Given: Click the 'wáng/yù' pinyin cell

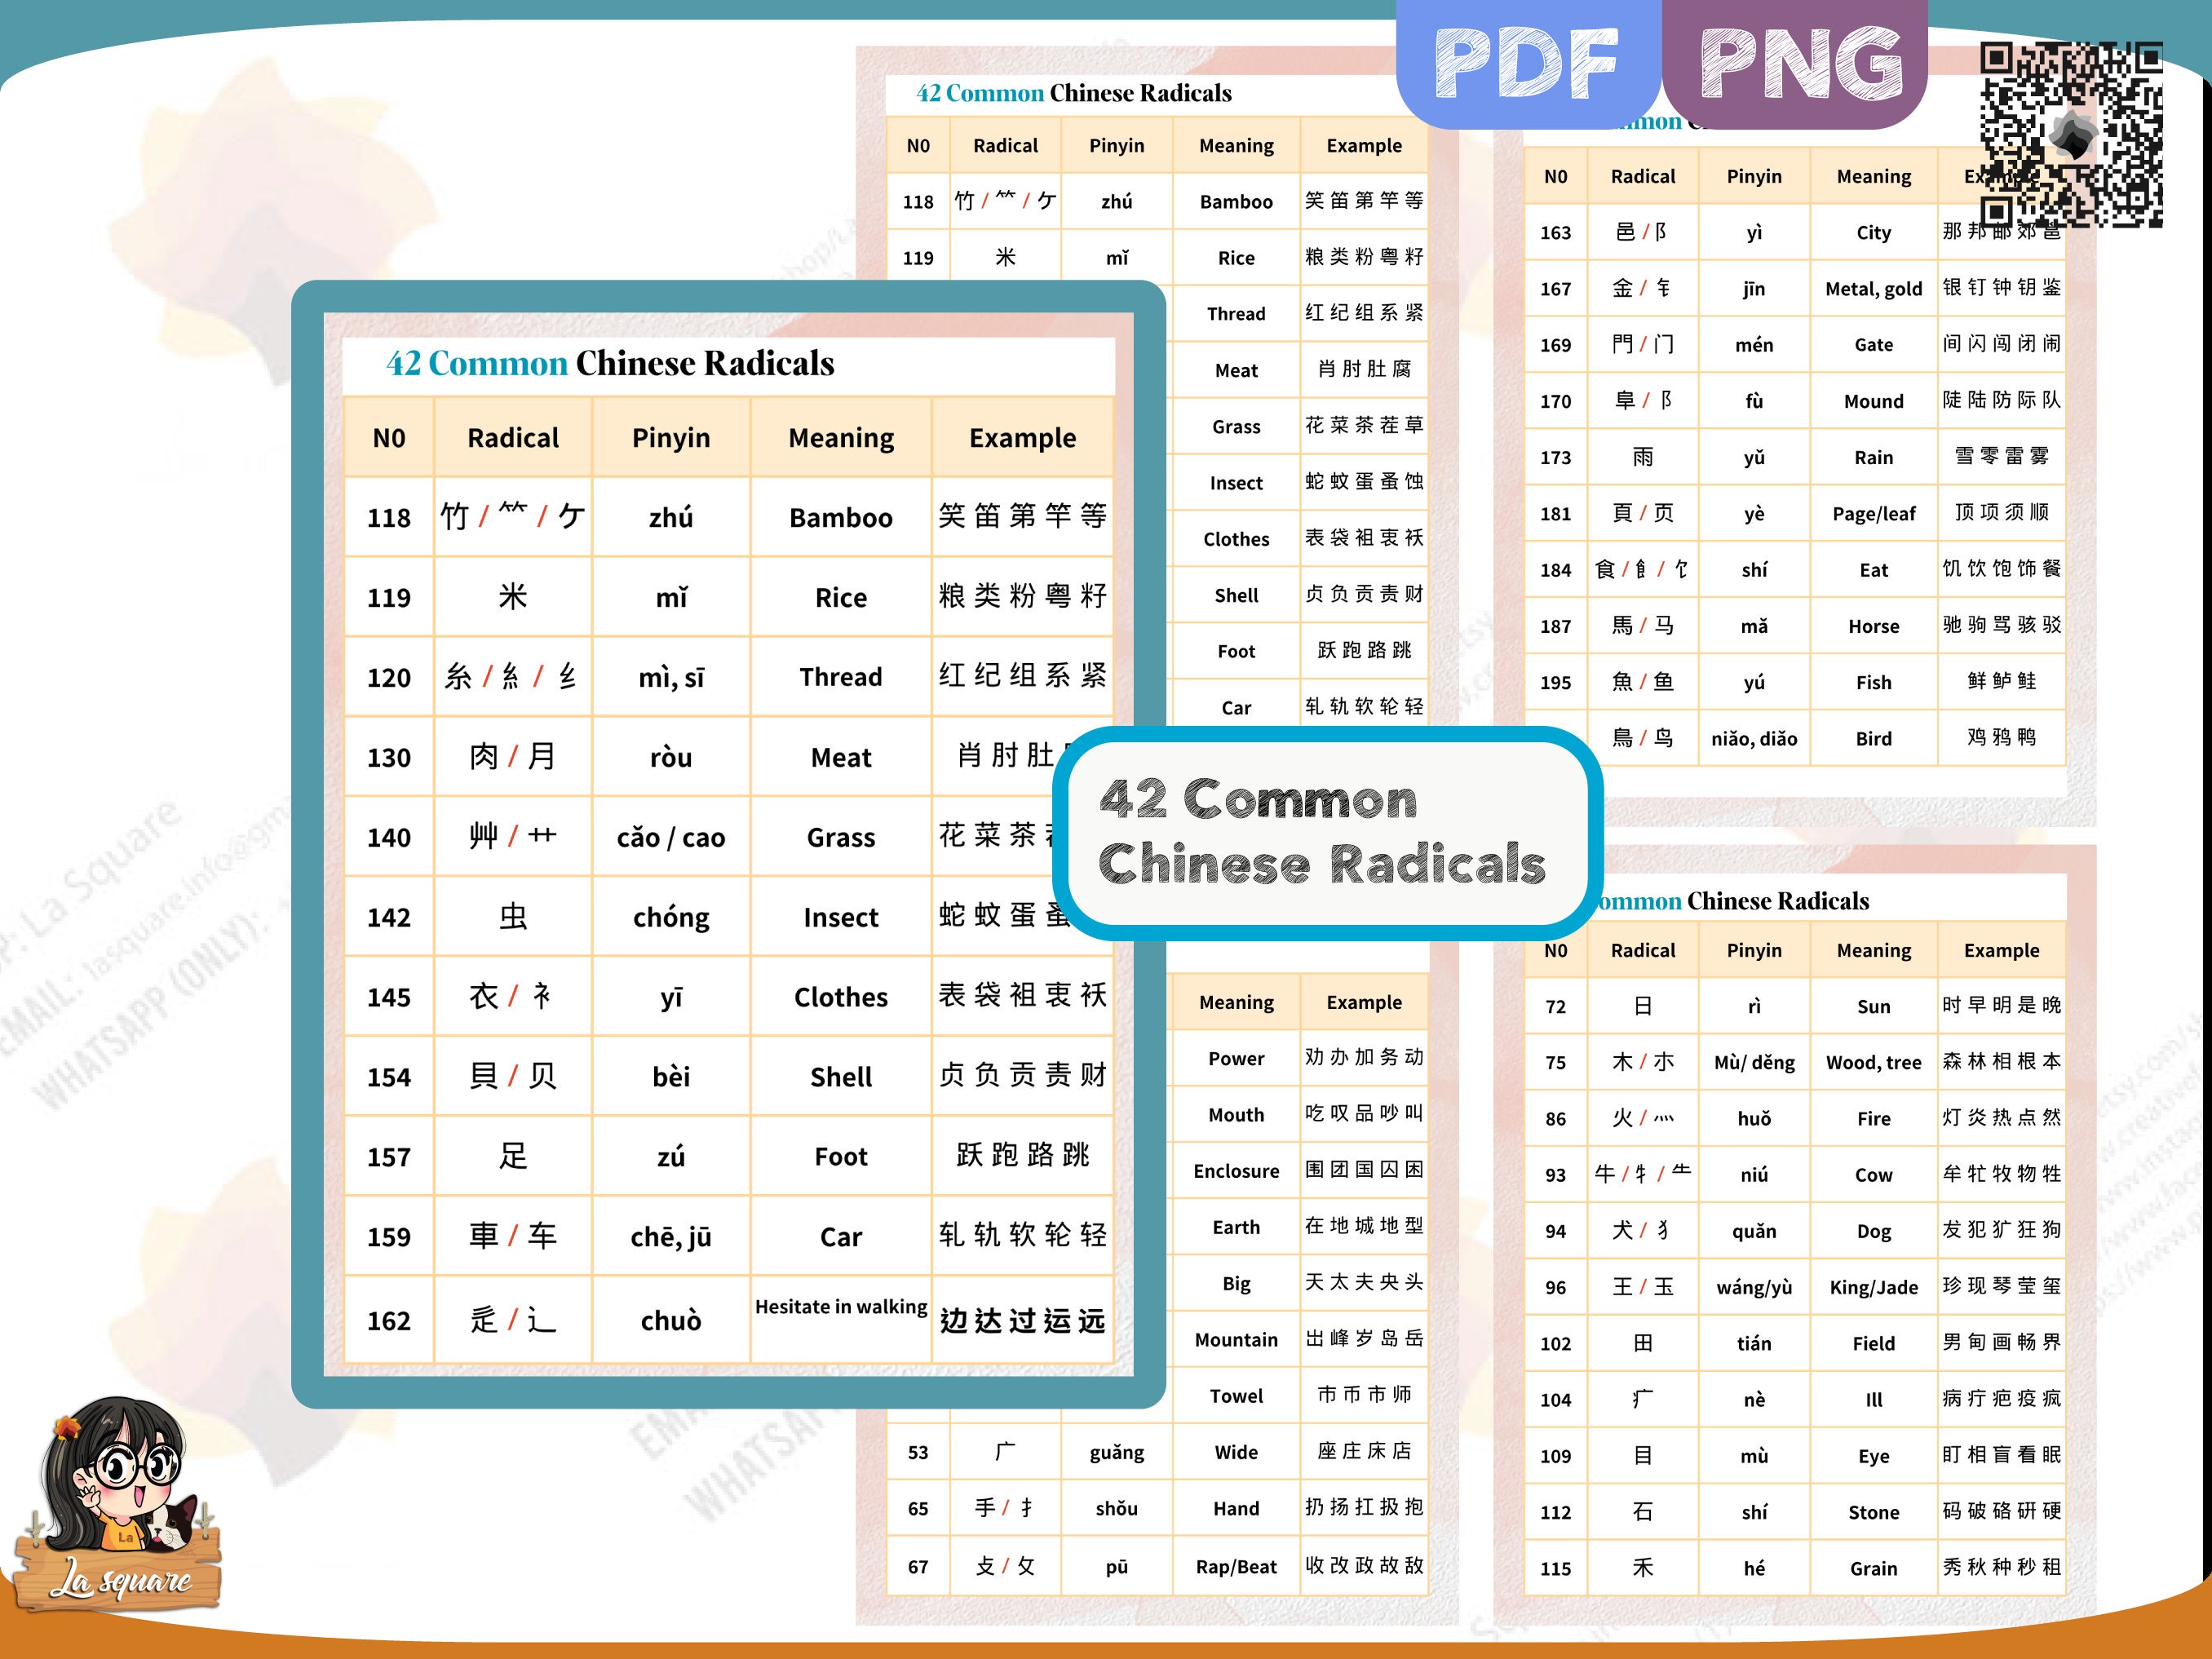Looking at the screenshot, I should [x=1754, y=1287].
